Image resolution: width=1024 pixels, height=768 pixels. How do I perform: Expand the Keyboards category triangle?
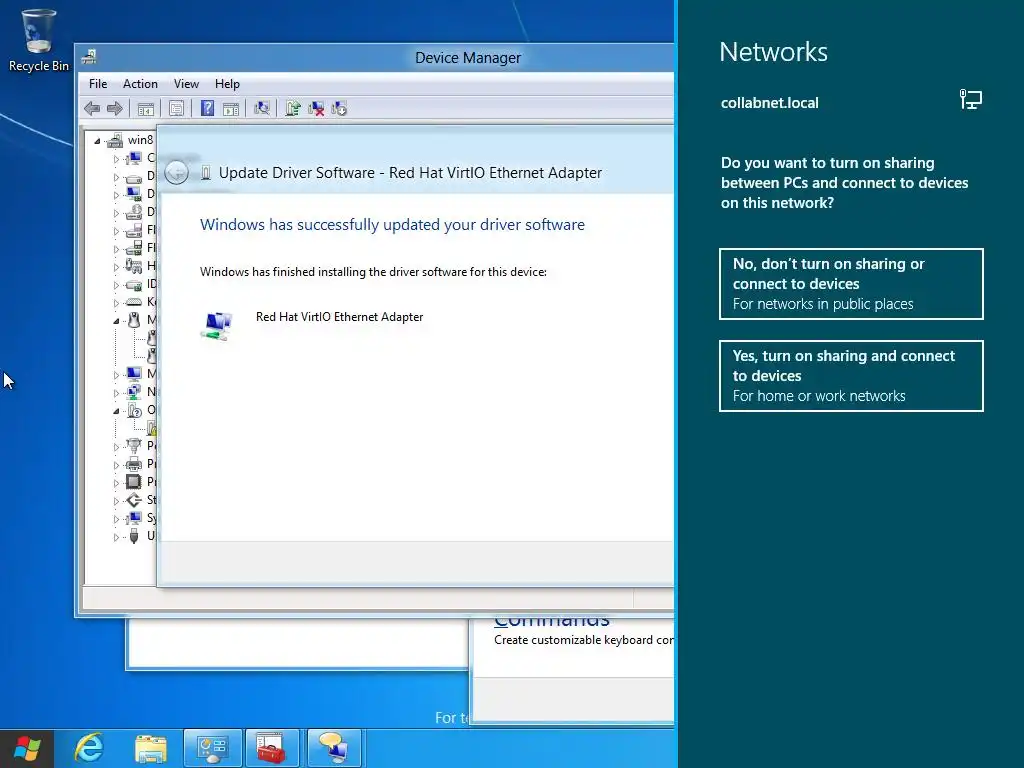coord(116,302)
